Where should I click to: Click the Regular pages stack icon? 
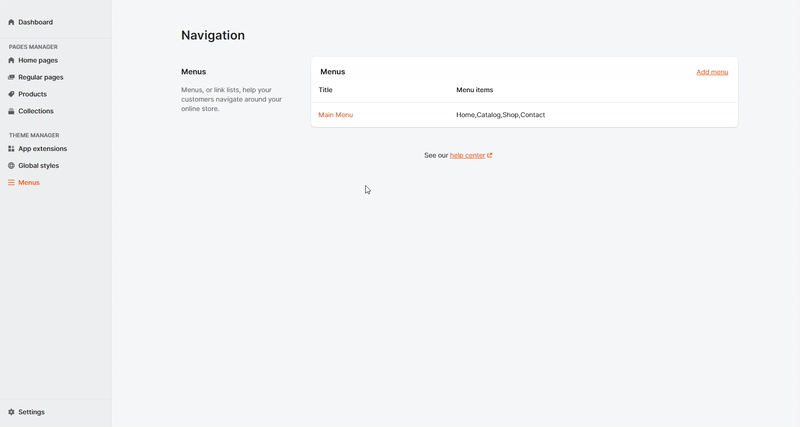tap(11, 77)
